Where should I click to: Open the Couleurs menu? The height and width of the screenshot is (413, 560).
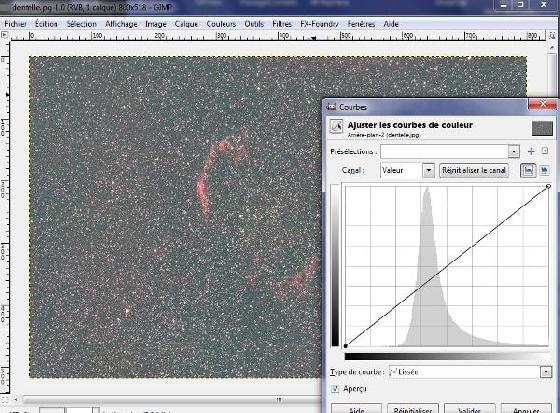point(221,24)
